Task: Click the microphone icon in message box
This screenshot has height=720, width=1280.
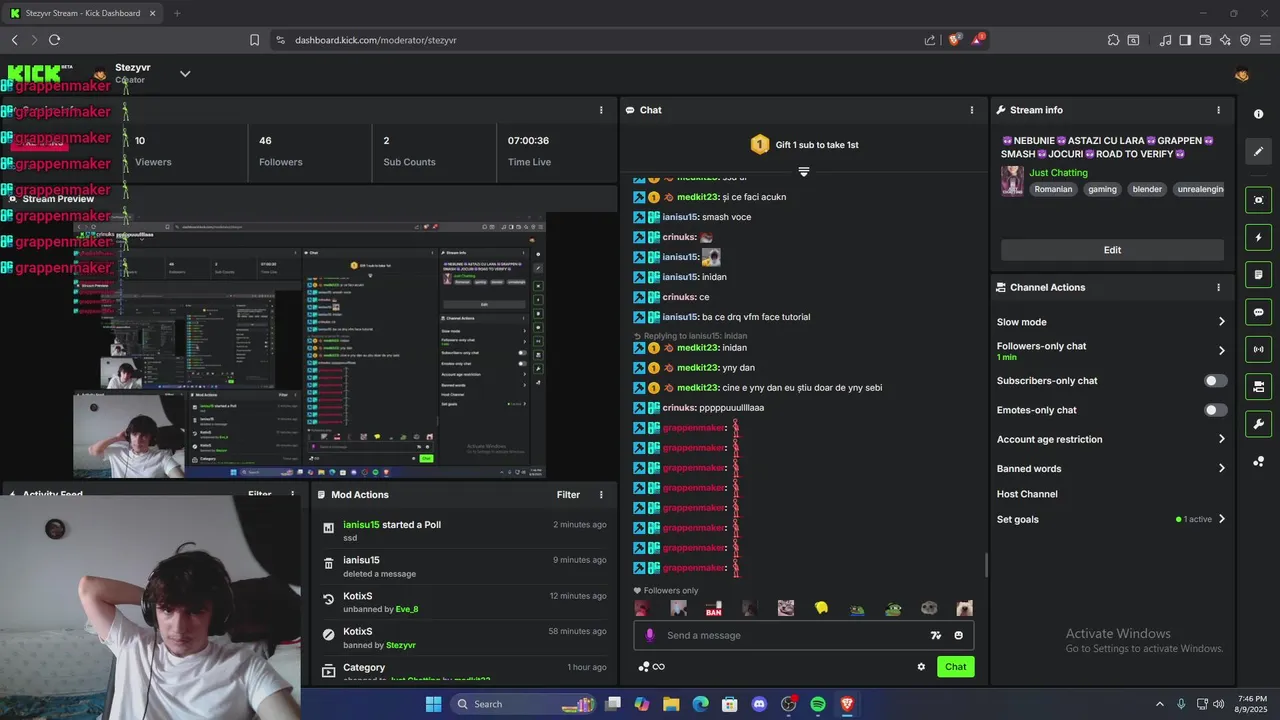Action: coord(650,635)
